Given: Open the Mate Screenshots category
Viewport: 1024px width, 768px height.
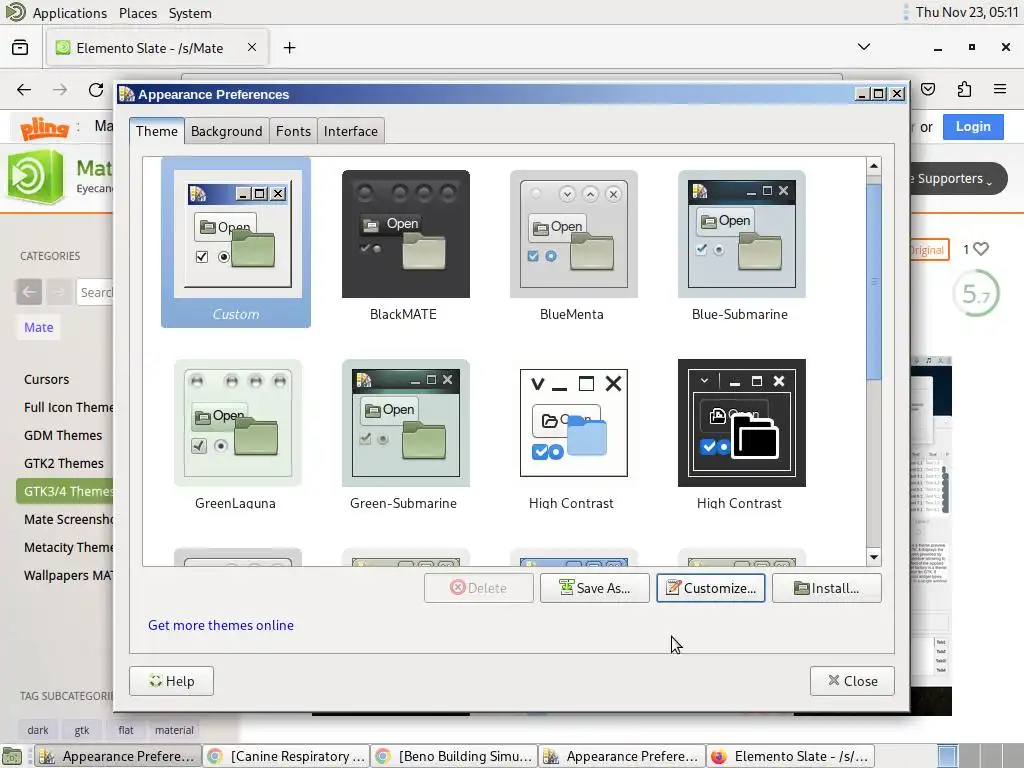Looking at the screenshot, I should point(69,520).
